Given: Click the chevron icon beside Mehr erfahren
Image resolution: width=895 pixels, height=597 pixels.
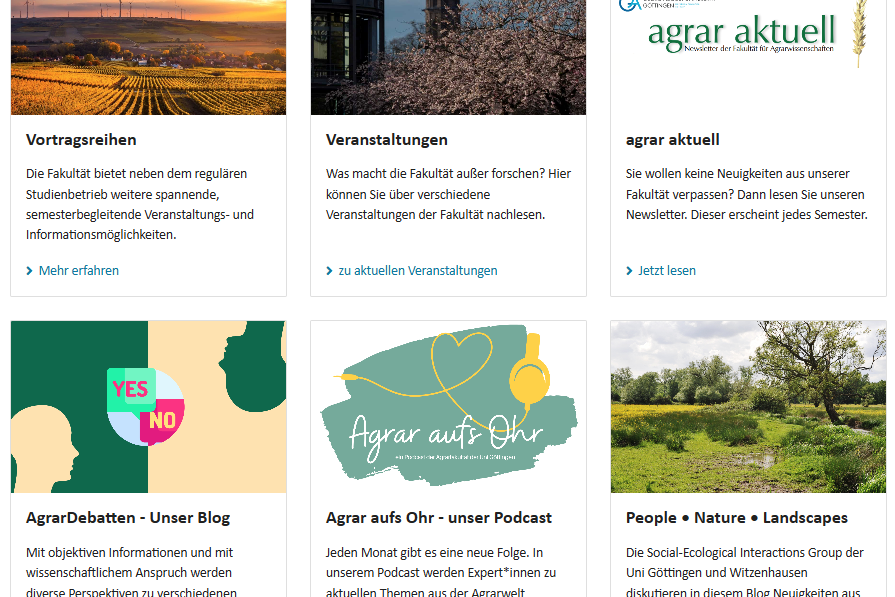Looking at the screenshot, I should coord(30,271).
